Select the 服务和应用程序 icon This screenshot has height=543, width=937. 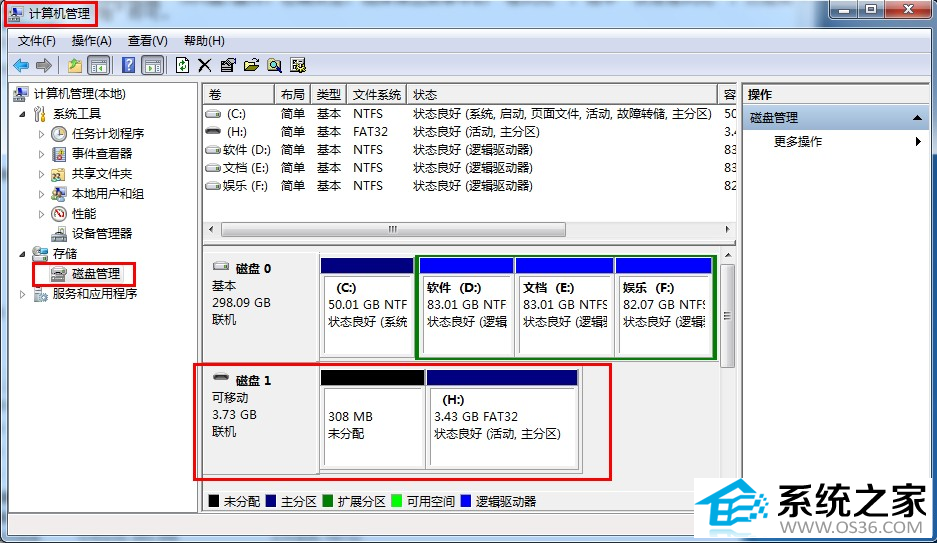coord(40,294)
